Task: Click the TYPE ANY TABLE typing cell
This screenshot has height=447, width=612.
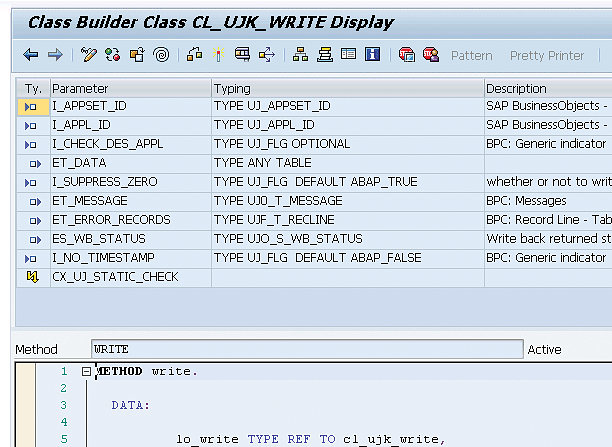Action: (x=348, y=163)
